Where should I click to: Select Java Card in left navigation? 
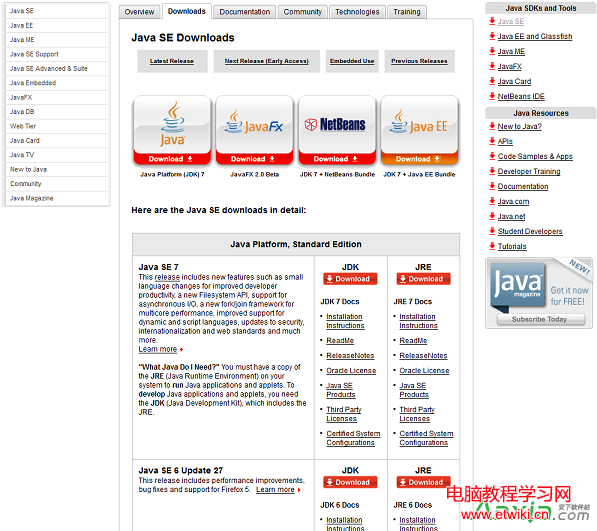click(57, 140)
